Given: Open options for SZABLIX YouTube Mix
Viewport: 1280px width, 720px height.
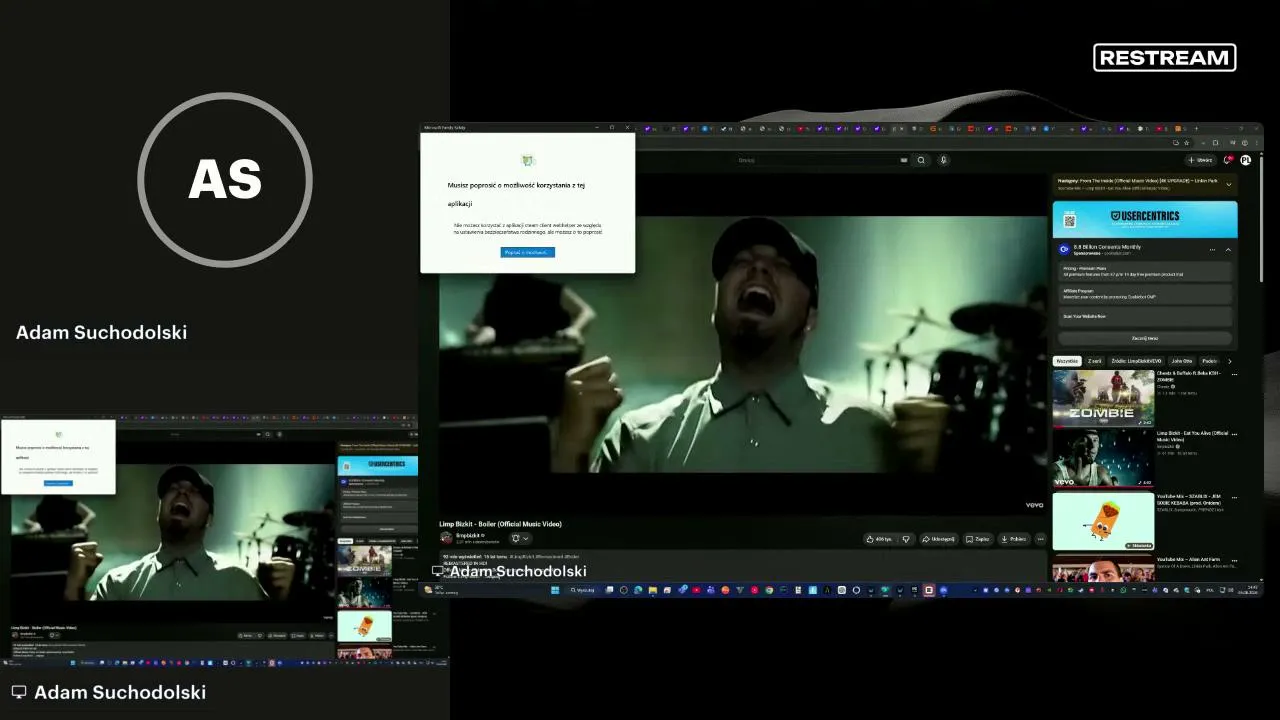Looking at the screenshot, I should point(1234,497).
